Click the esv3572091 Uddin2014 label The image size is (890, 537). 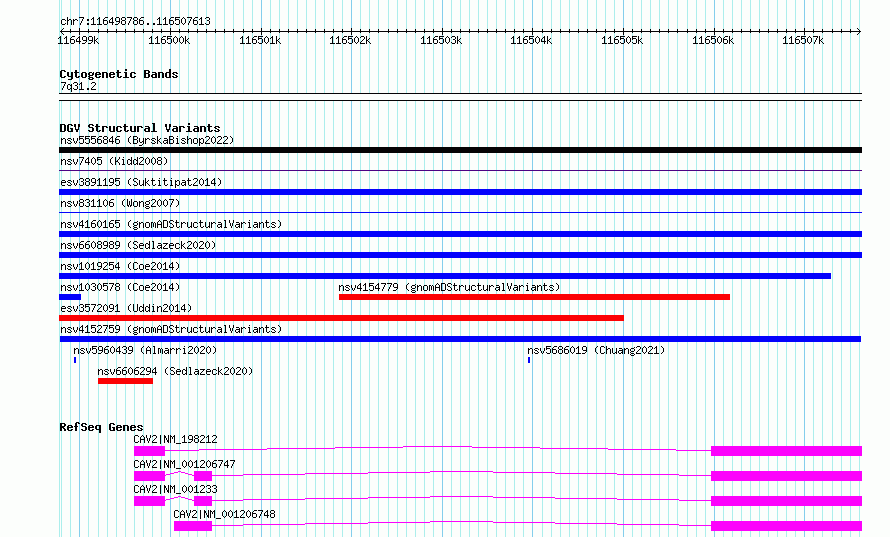point(126,308)
